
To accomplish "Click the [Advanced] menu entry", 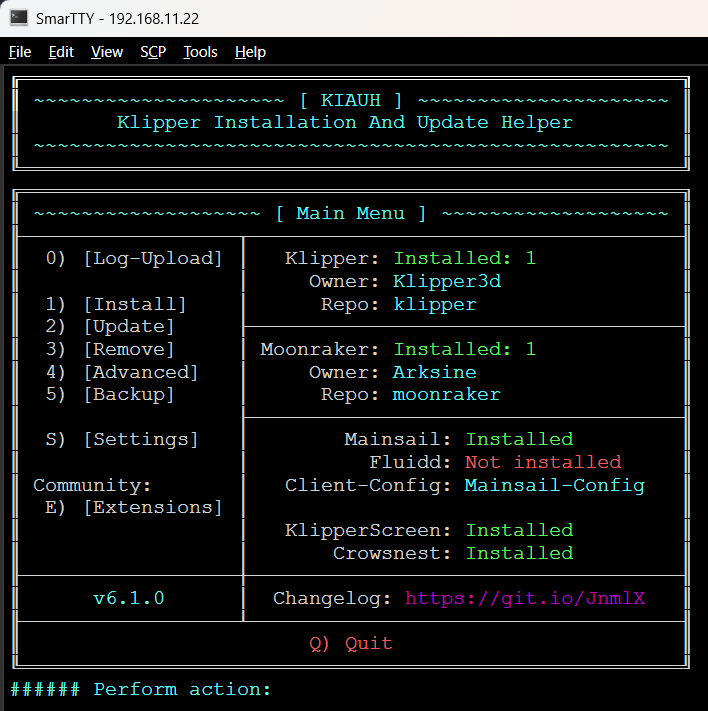I will click(x=140, y=372).
